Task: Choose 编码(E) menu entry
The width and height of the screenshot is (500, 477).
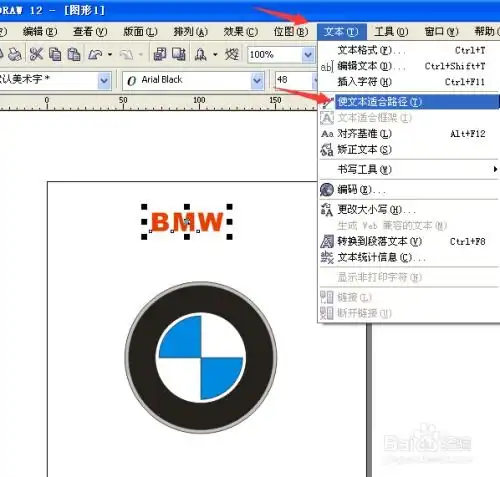Action: coord(409,190)
